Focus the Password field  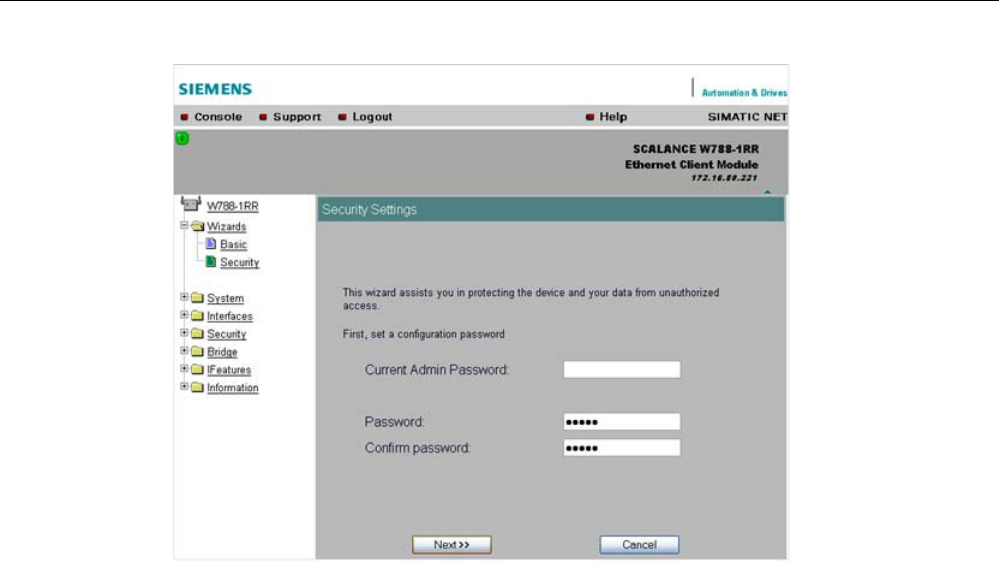point(622,422)
